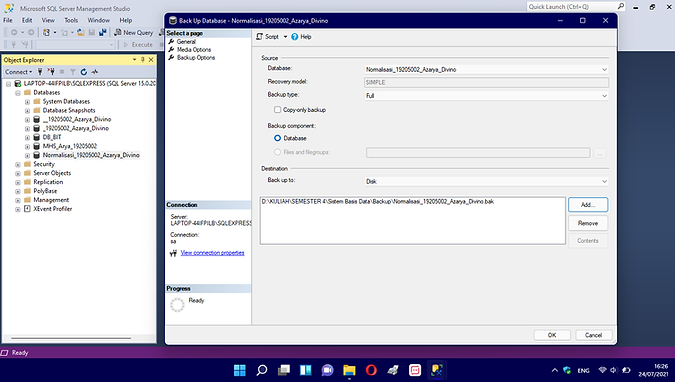Open Task View on taskbar
This screenshot has height=382, width=675.
[x=284, y=370]
